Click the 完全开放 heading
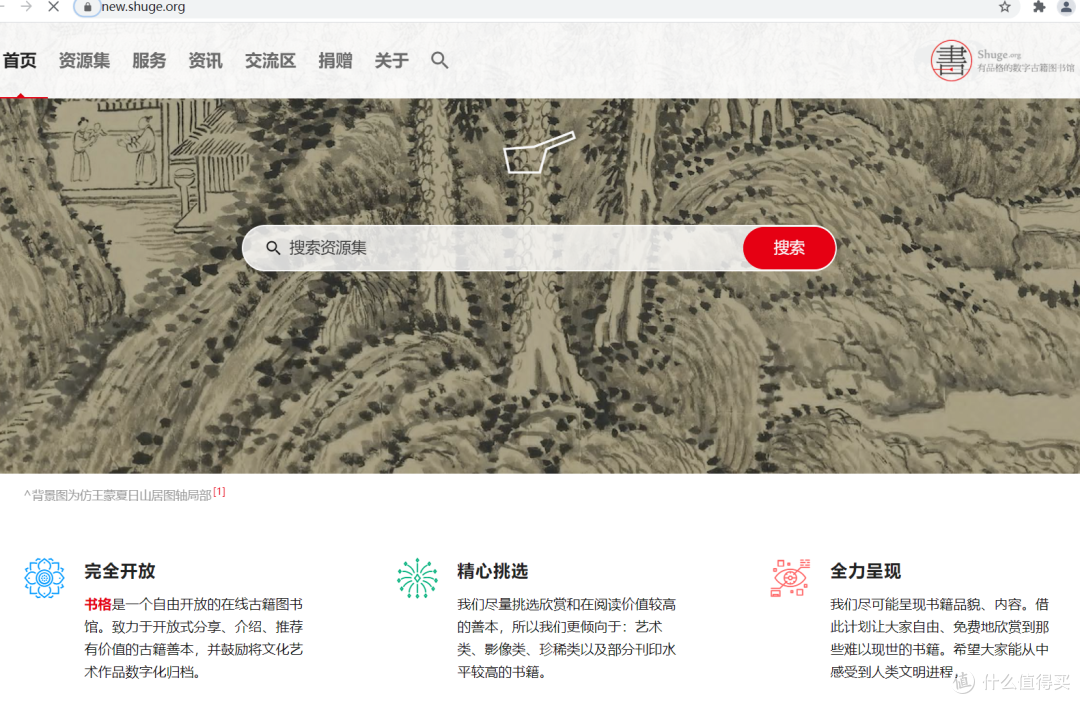 pyautogui.click(x=120, y=571)
